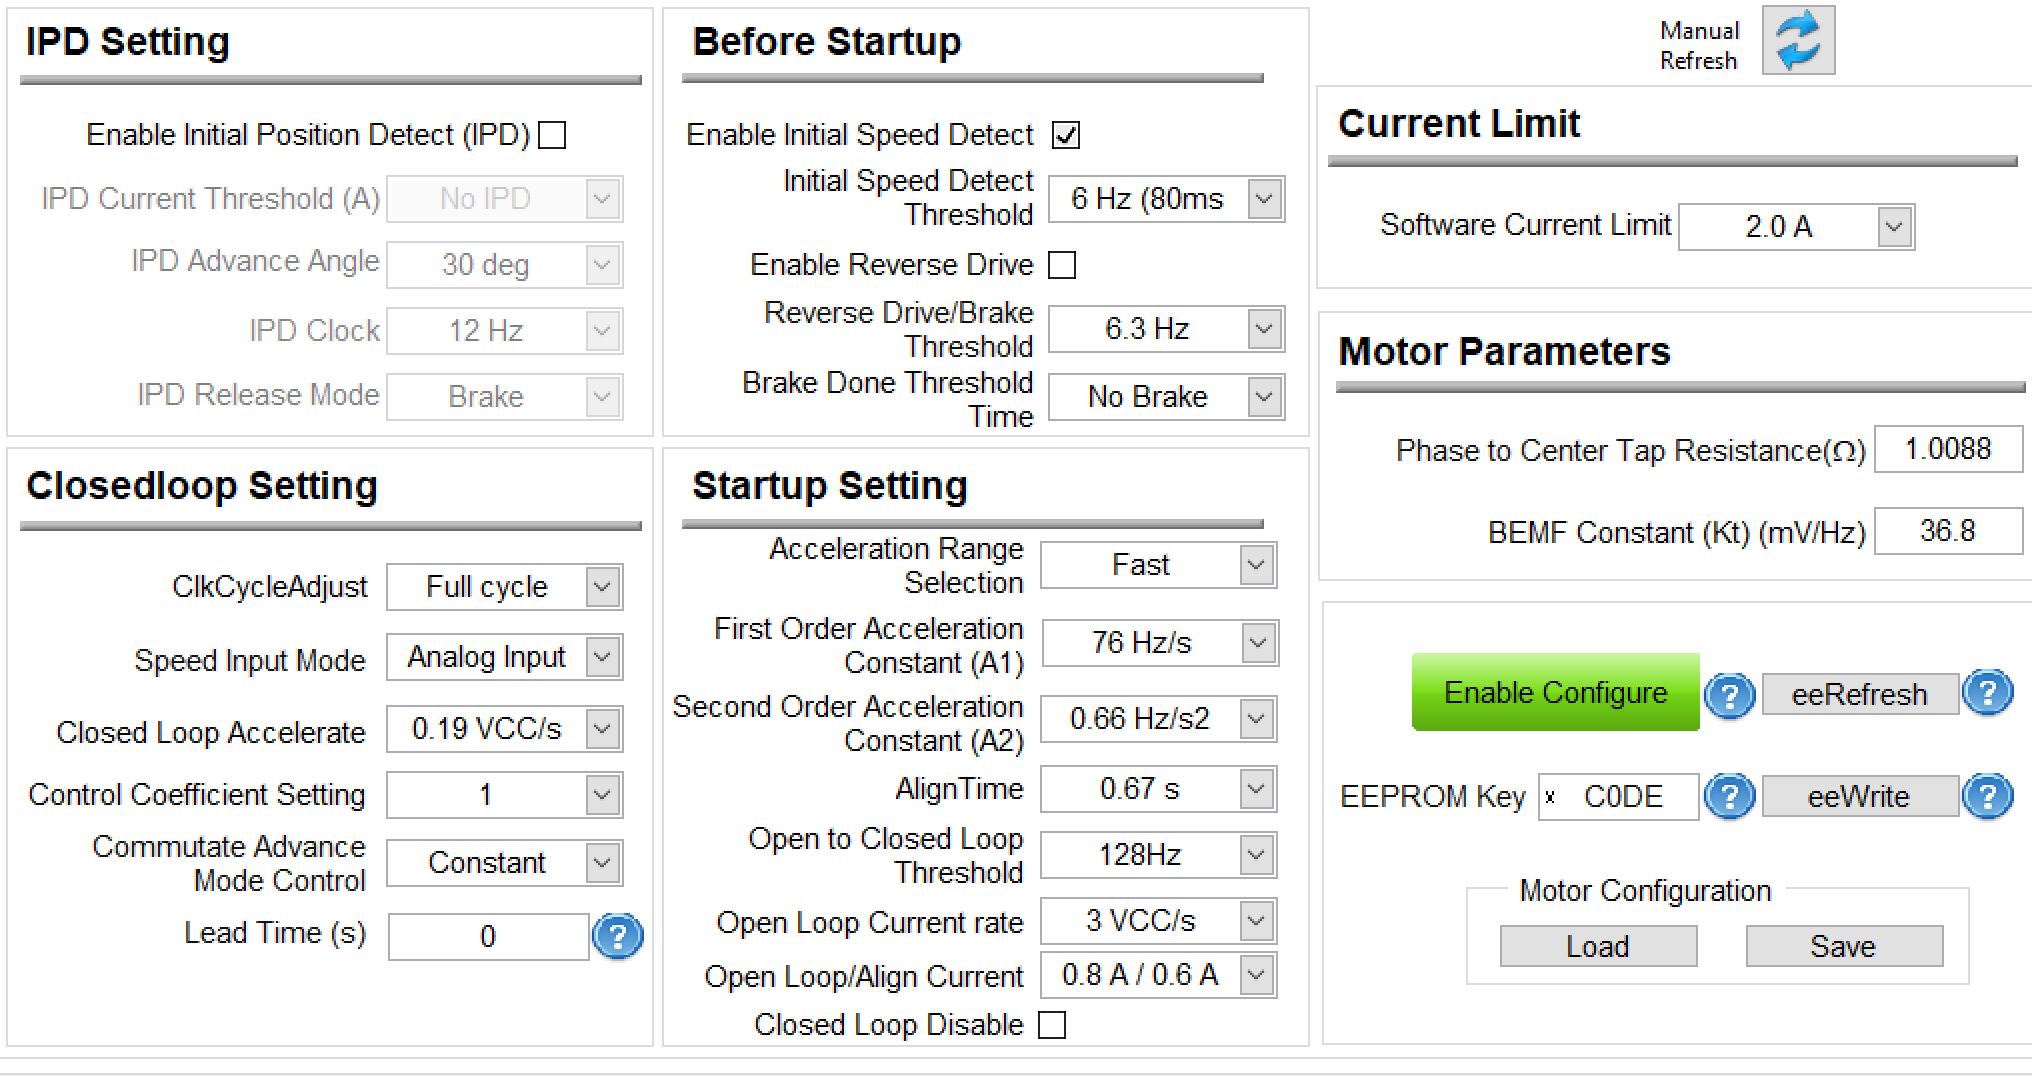This screenshot has width=2032, height=1076.
Task: Open help icon next to Lead Time
Action: coord(617,937)
